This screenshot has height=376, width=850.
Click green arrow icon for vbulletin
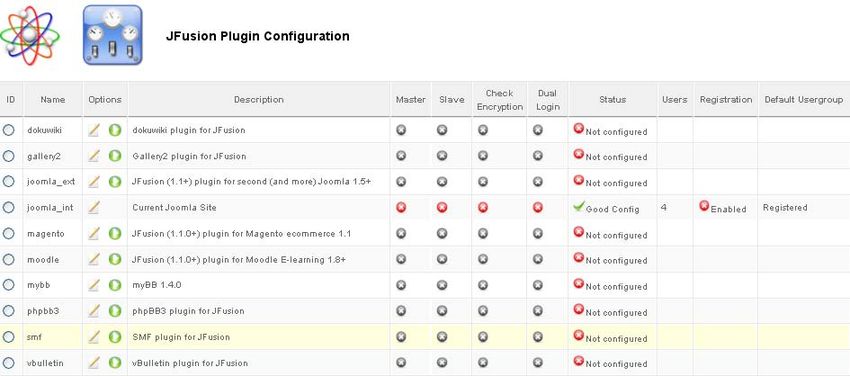[114, 362]
